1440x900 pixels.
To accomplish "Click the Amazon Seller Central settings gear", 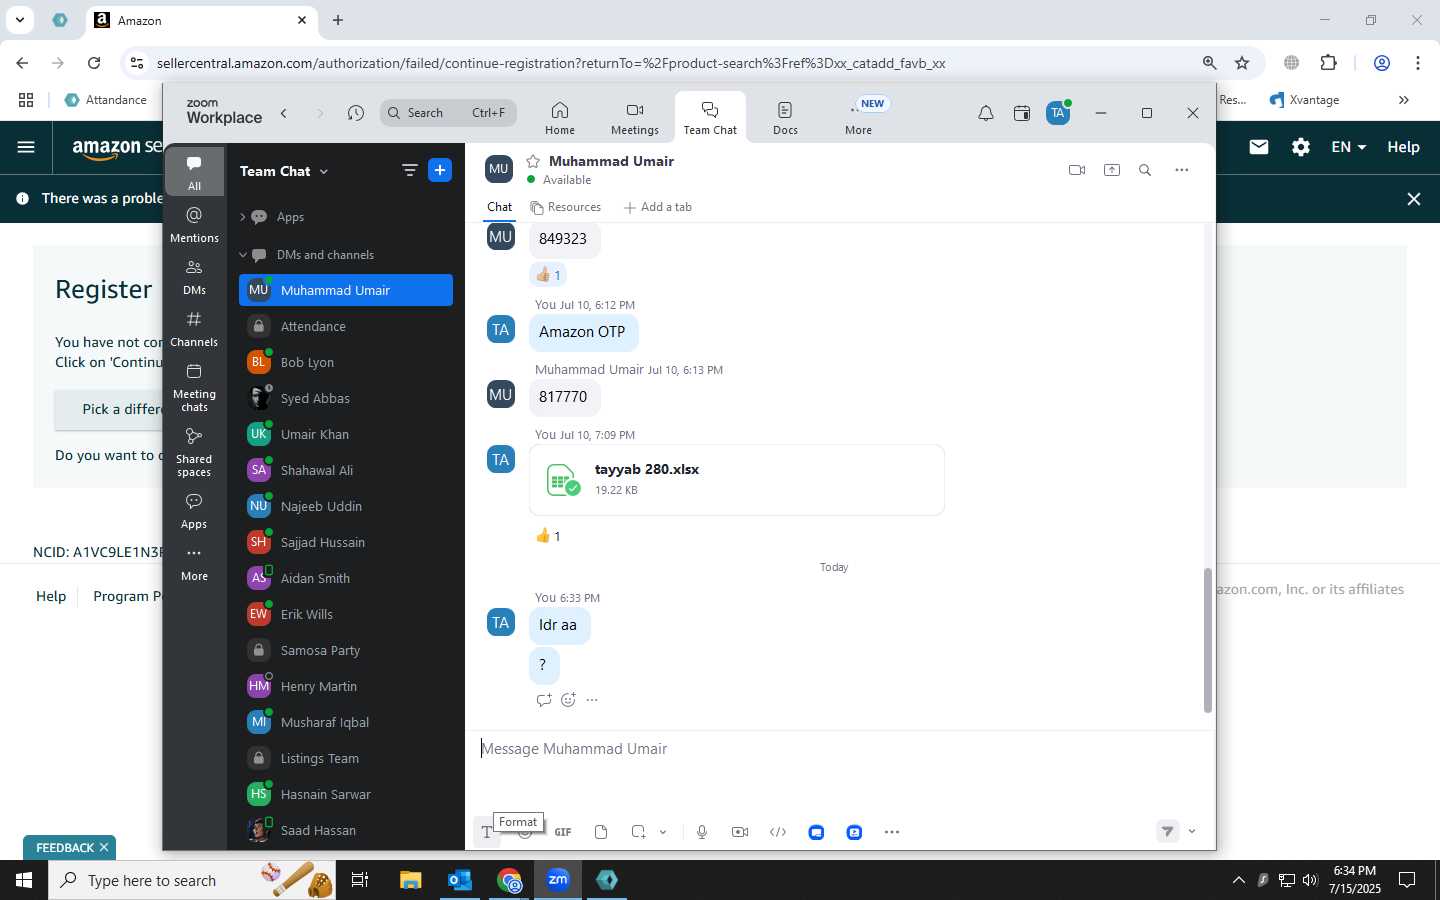I will (x=1300, y=147).
